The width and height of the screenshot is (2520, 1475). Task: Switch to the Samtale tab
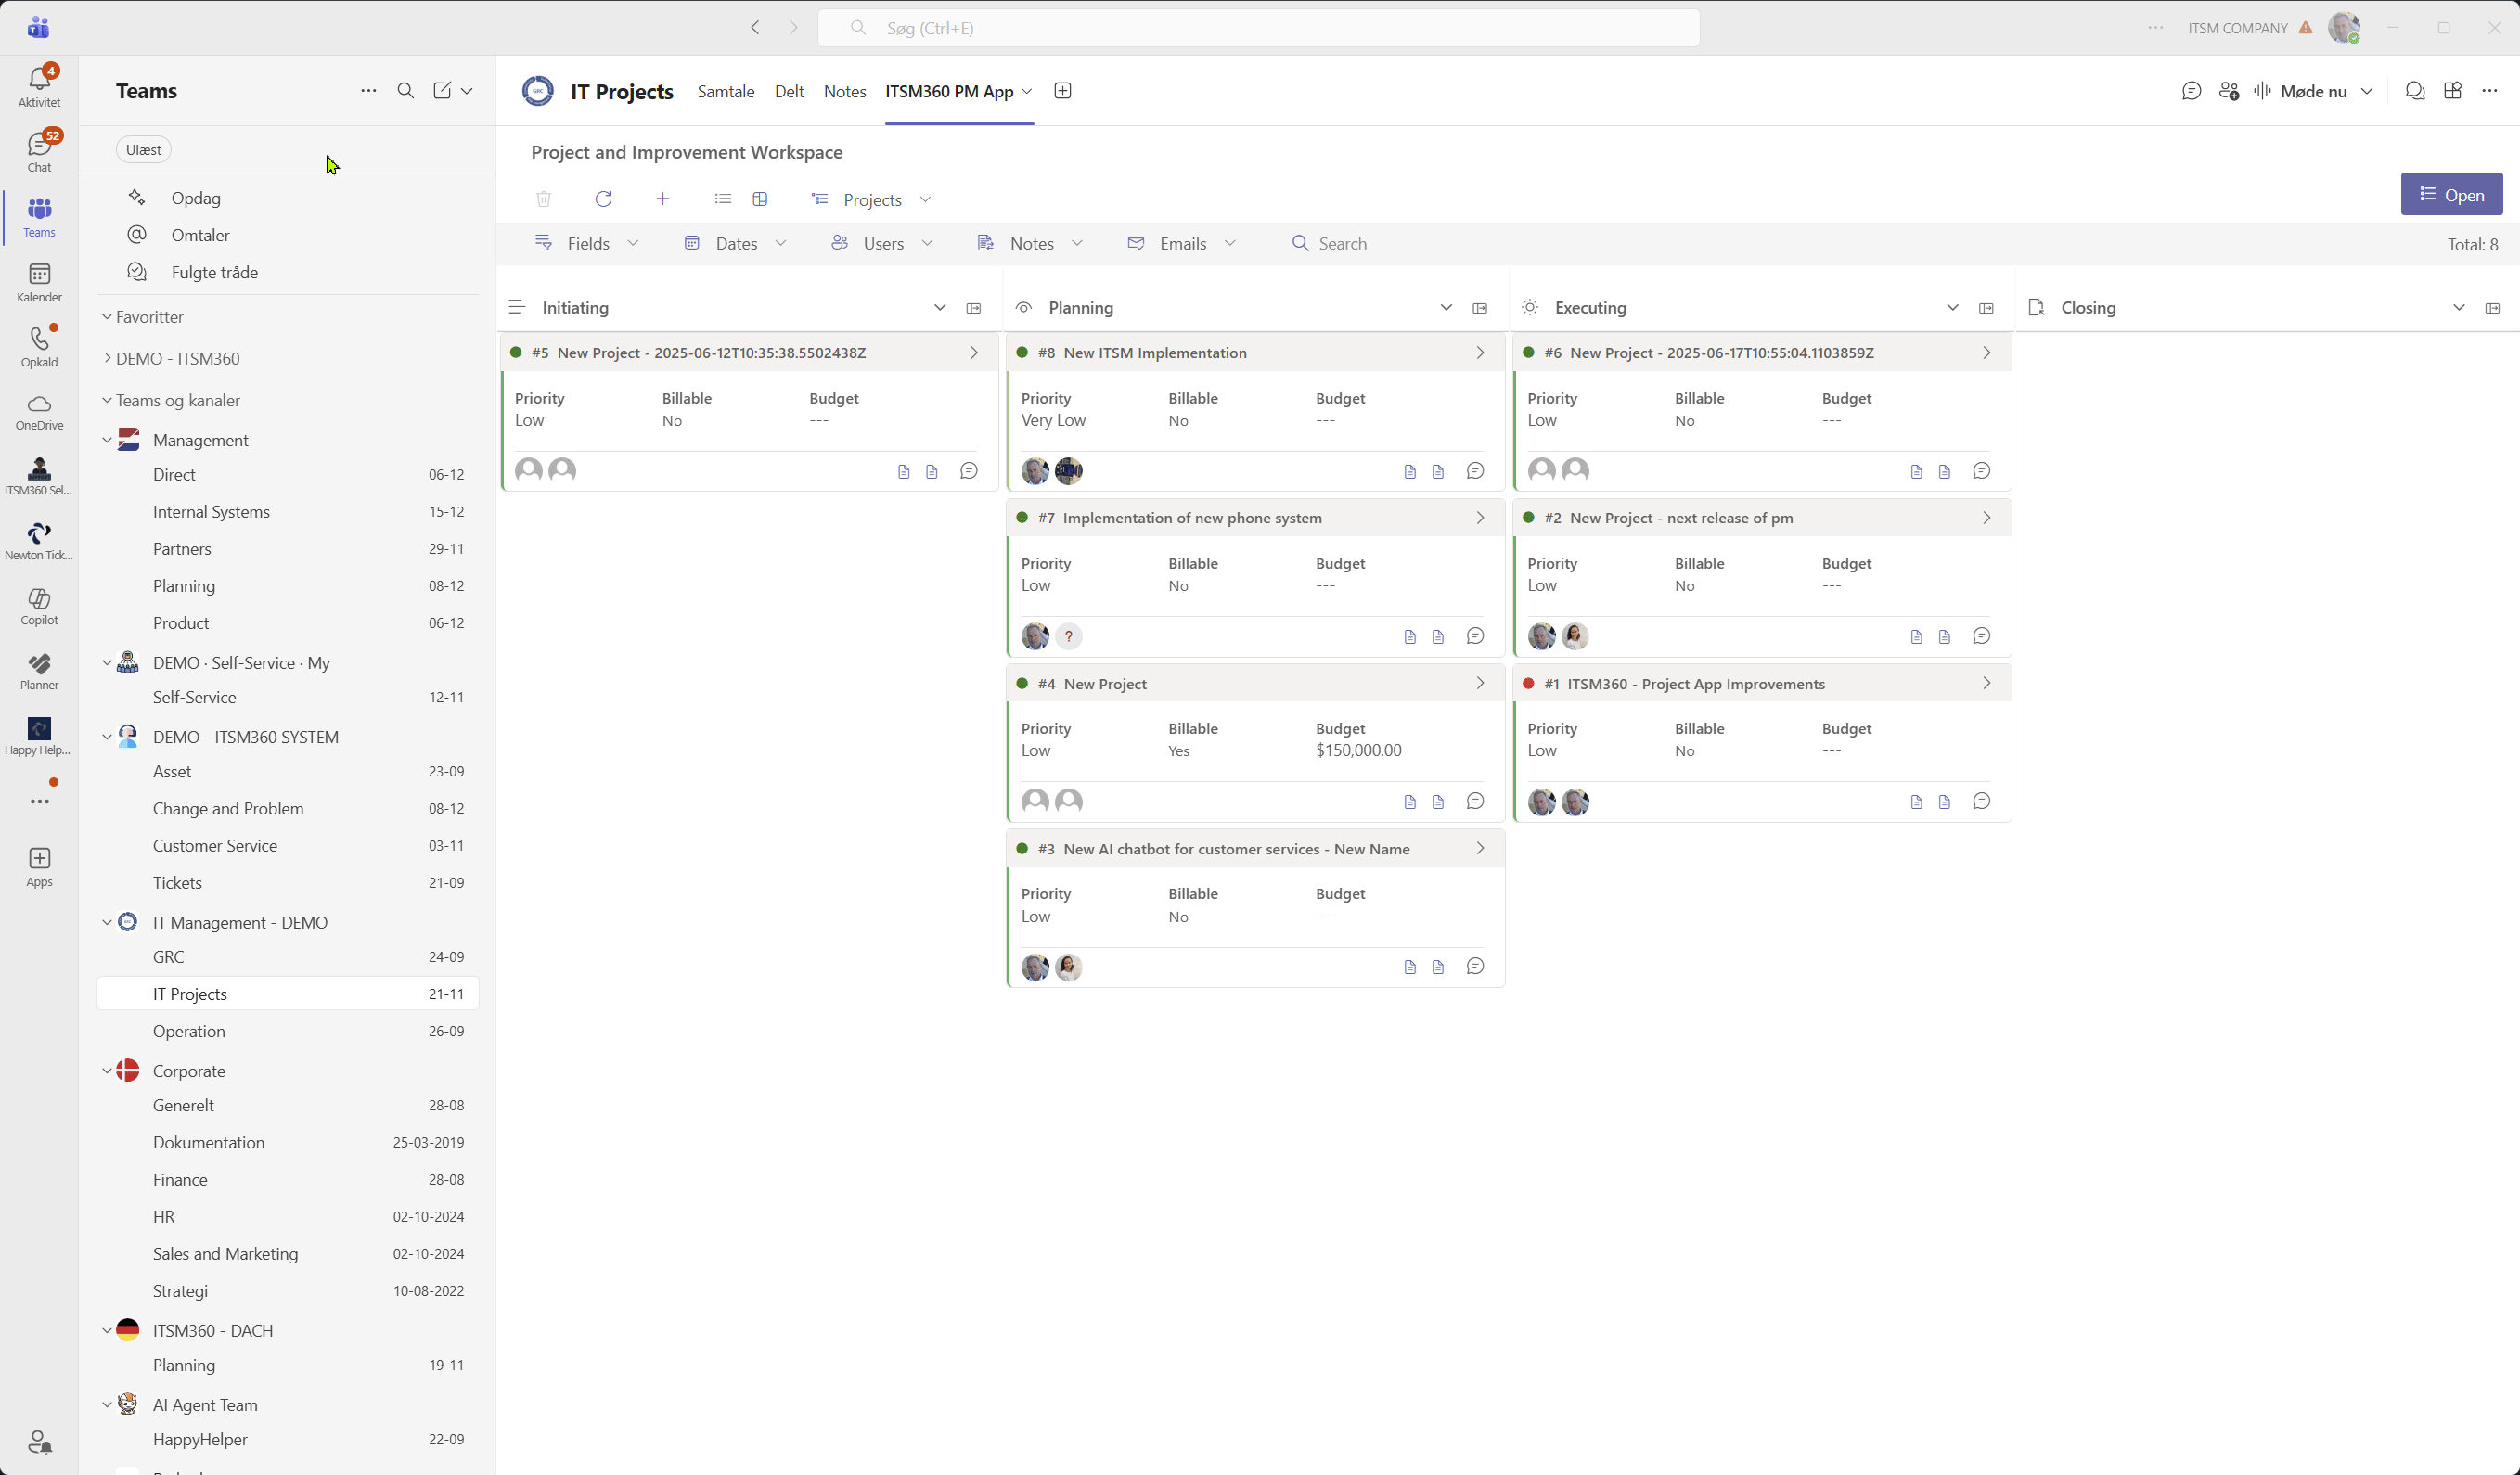click(725, 92)
